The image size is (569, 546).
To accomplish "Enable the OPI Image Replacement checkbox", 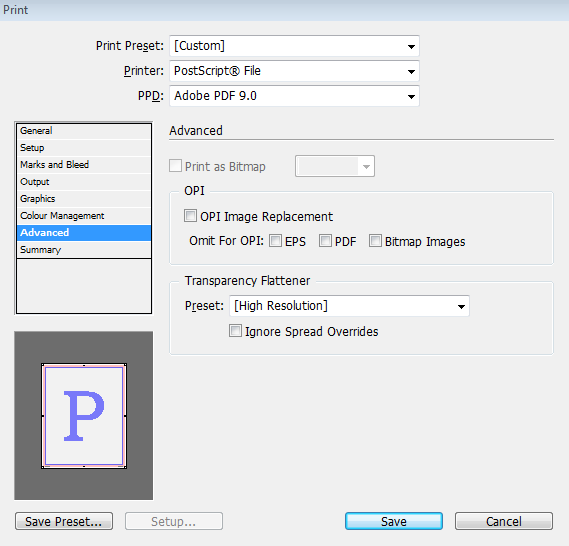I will coord(191,215).
